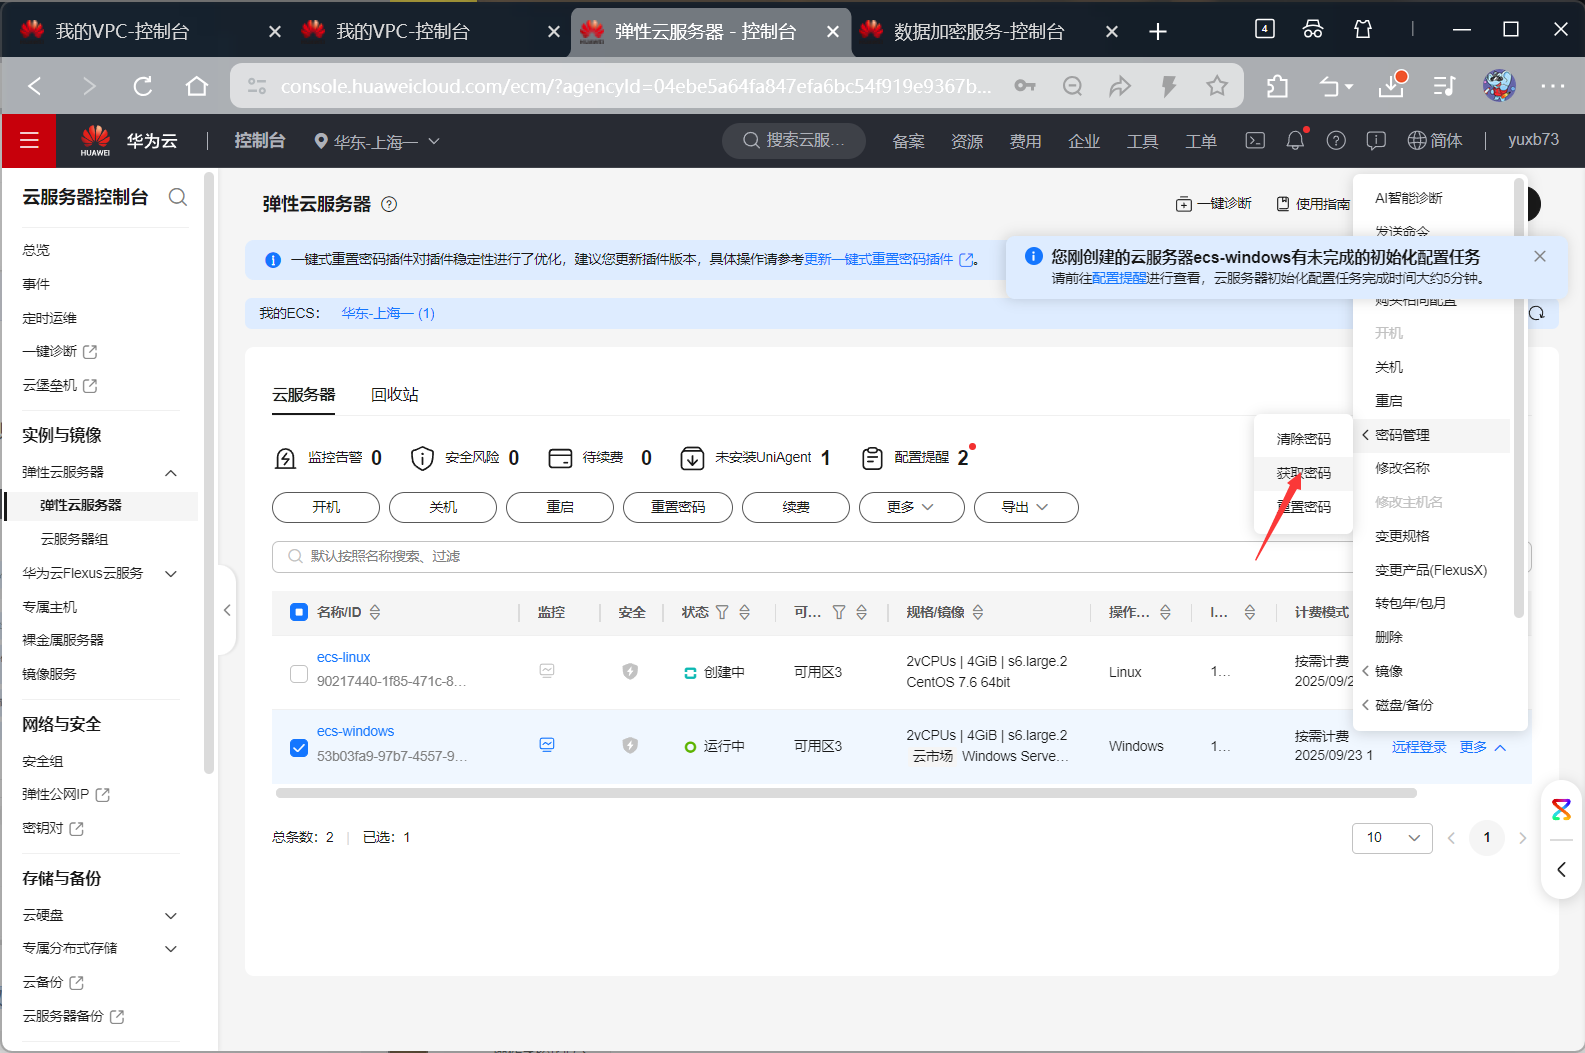Screen dimensions: 1585x1053
Task: Select 关机 in the more menu
Action: [x=1389, y=367]
